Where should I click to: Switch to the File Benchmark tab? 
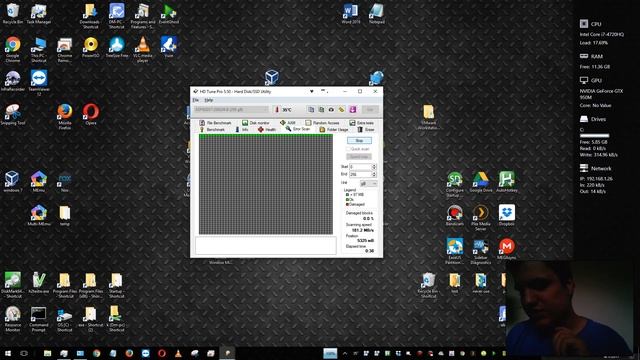[x=215, y=123]
